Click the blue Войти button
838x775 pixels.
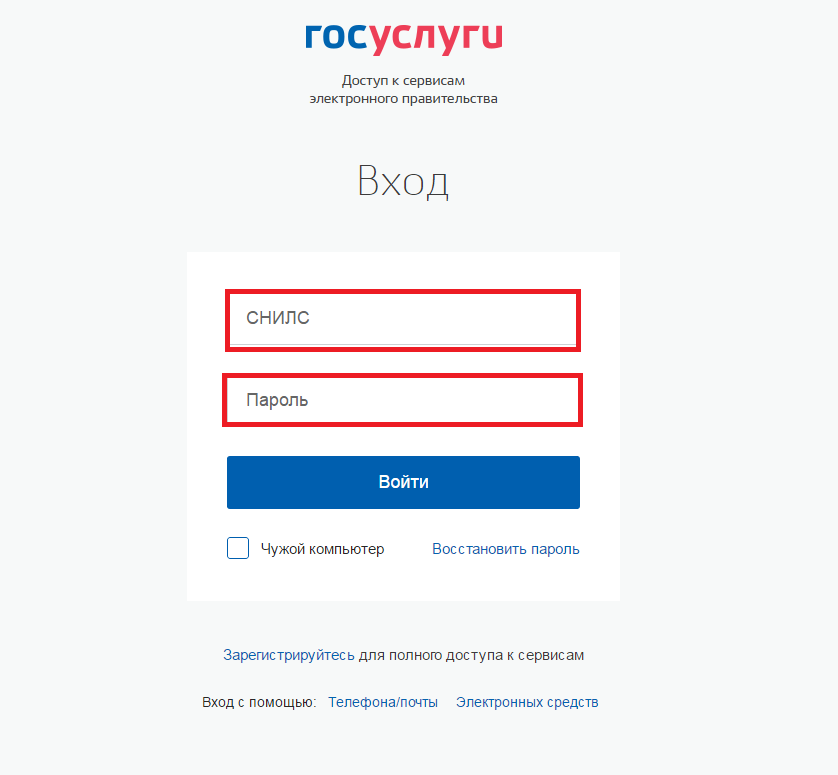(x=404, y=482)
